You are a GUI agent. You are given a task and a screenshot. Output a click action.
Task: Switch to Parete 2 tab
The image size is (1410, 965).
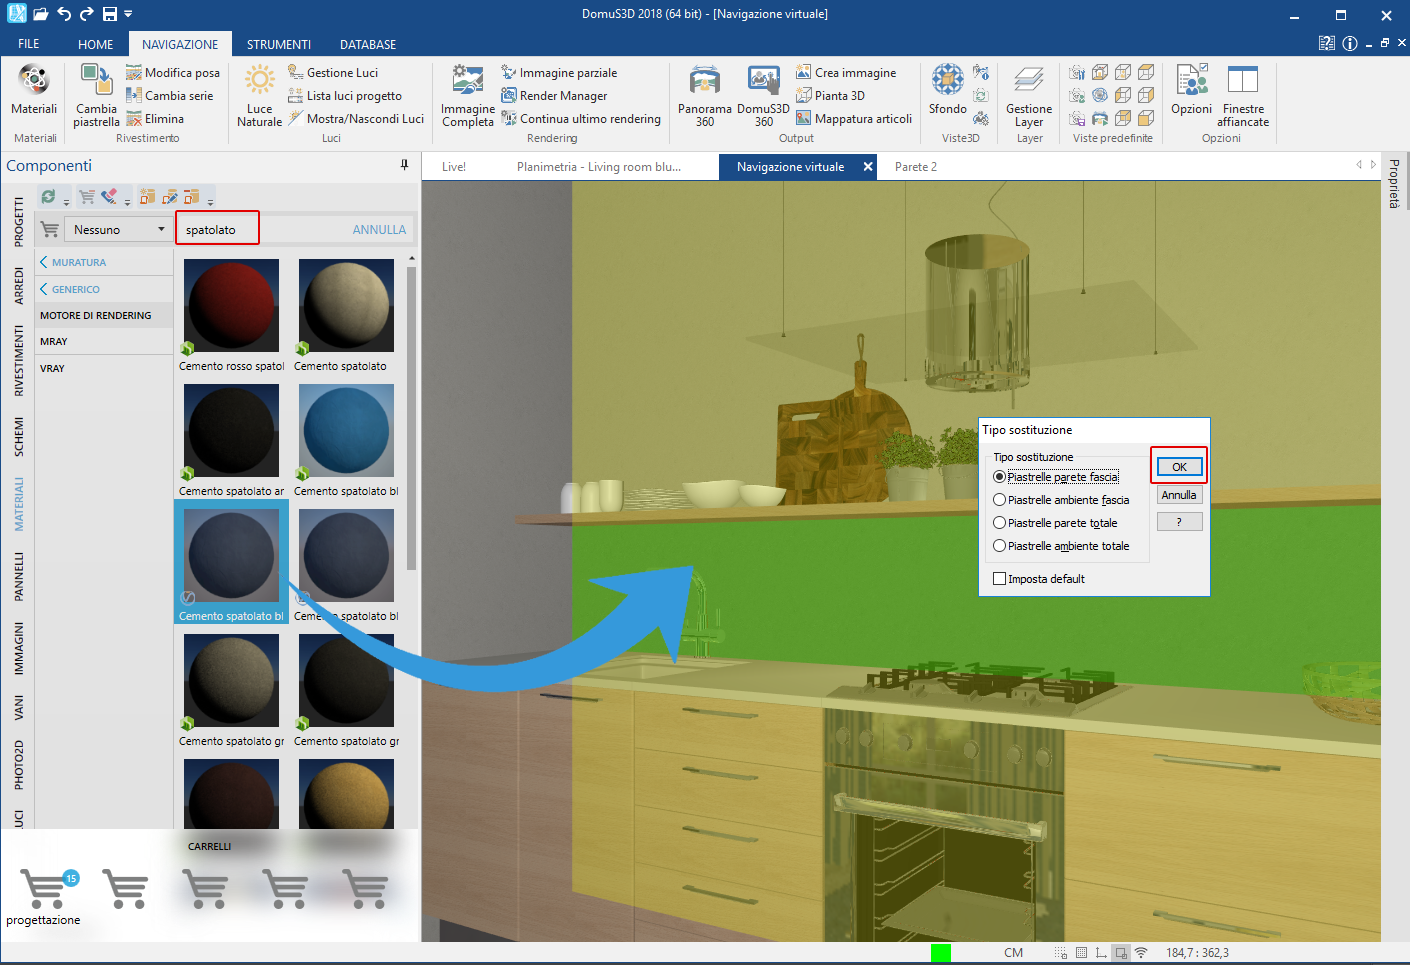(x=916, y=167)
